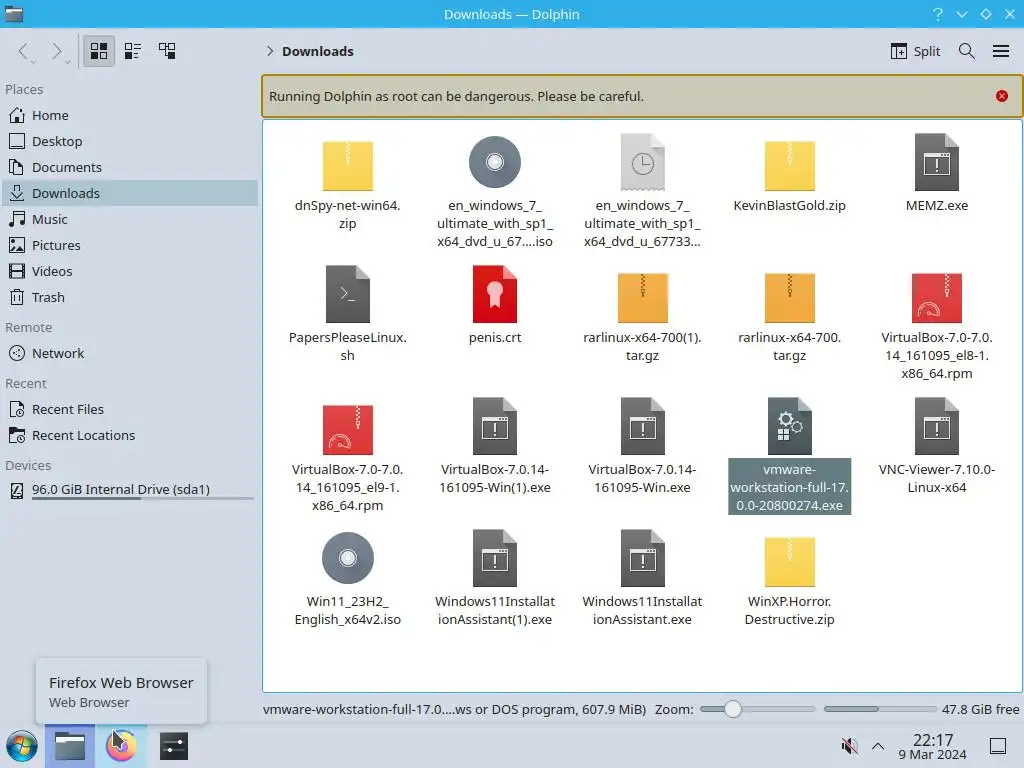Open Recent Files entry
This screenshot has height=768, width=1024.
[129, 409]
